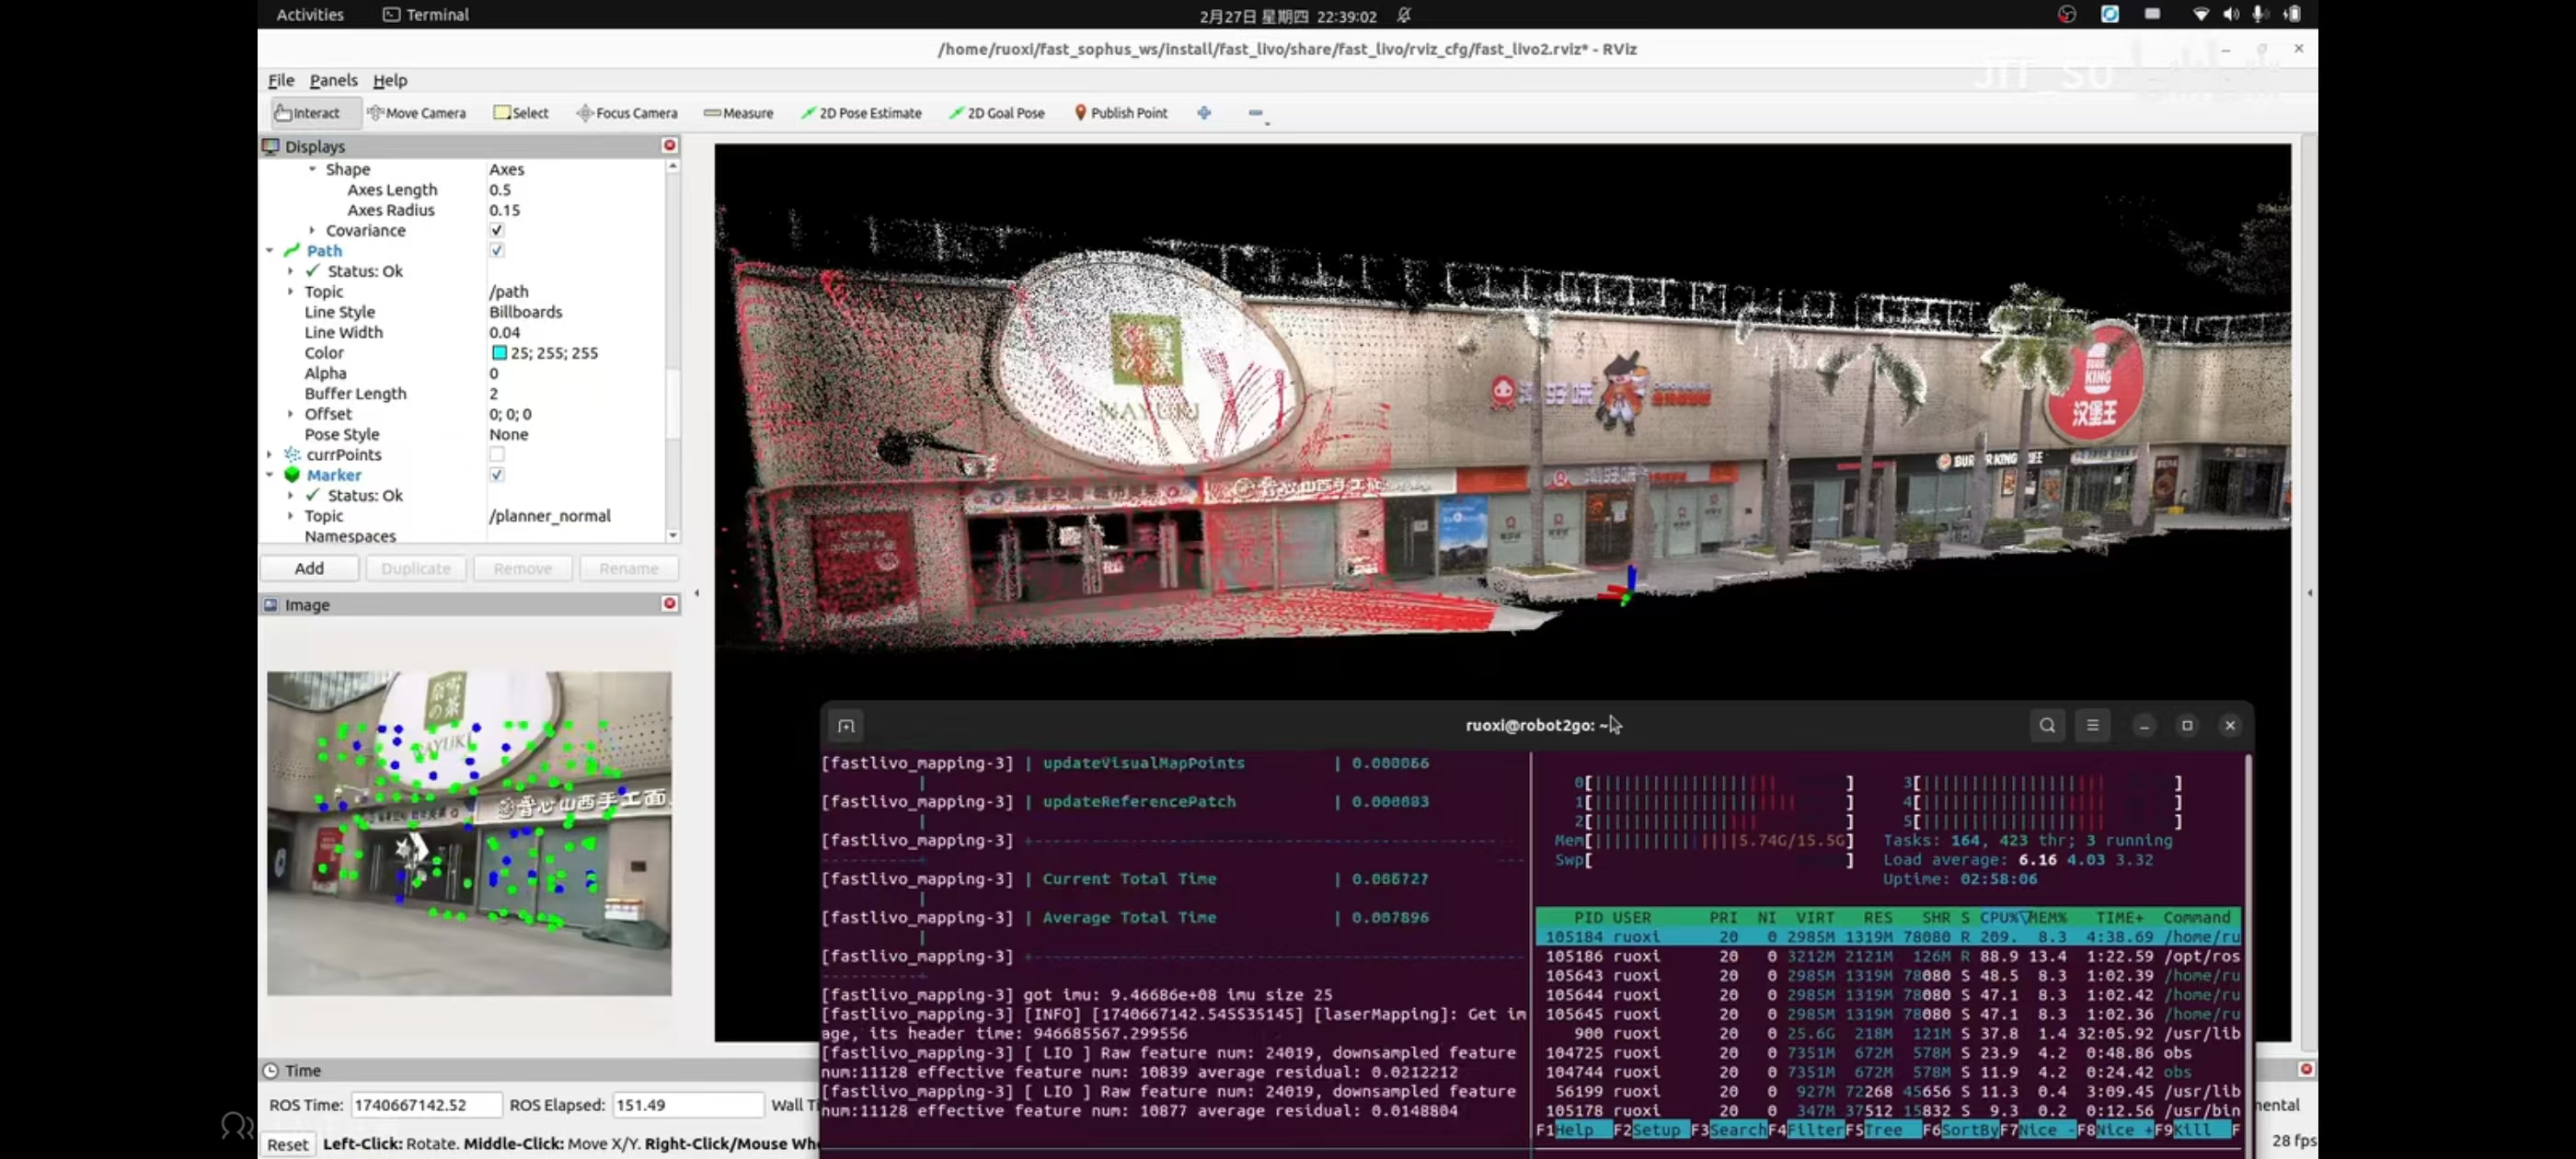Collapse the Path tree item

click(270, 250)
